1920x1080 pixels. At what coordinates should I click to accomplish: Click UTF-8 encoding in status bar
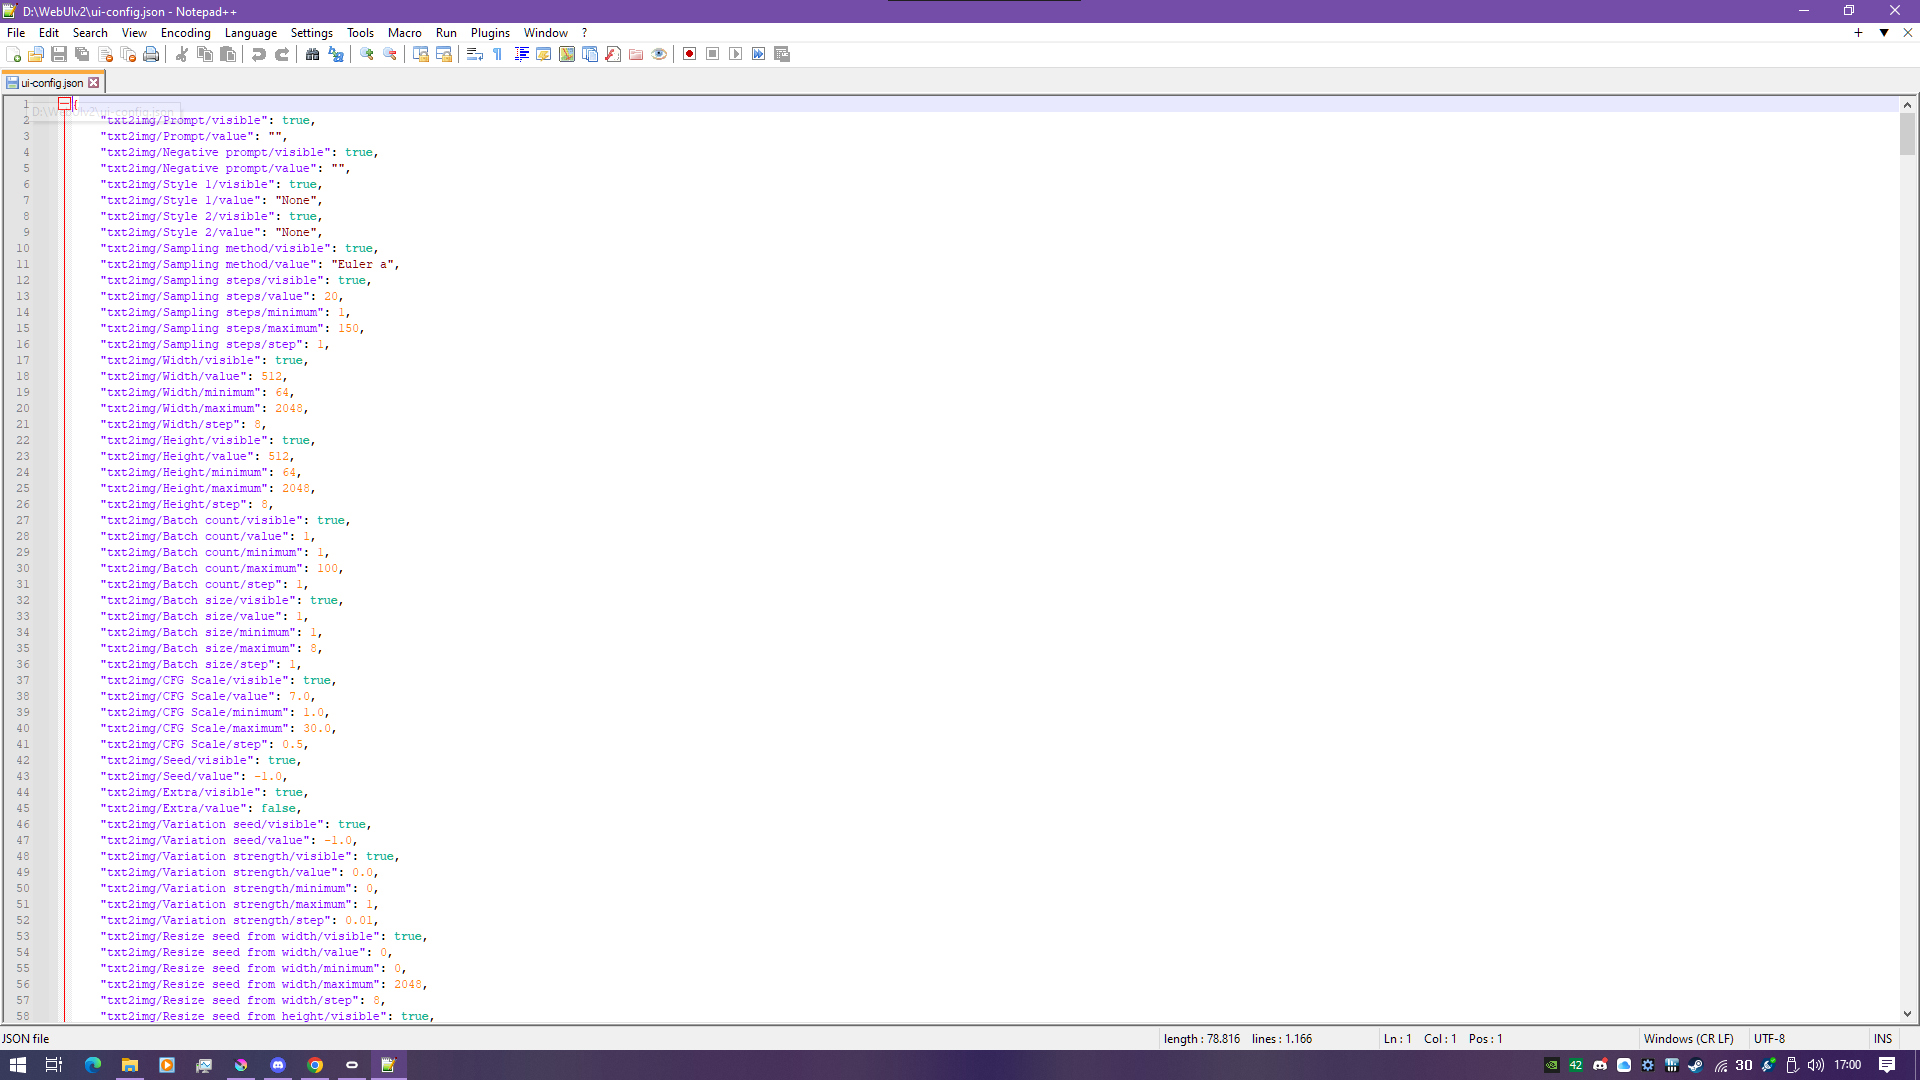tap(1769, 1039)
